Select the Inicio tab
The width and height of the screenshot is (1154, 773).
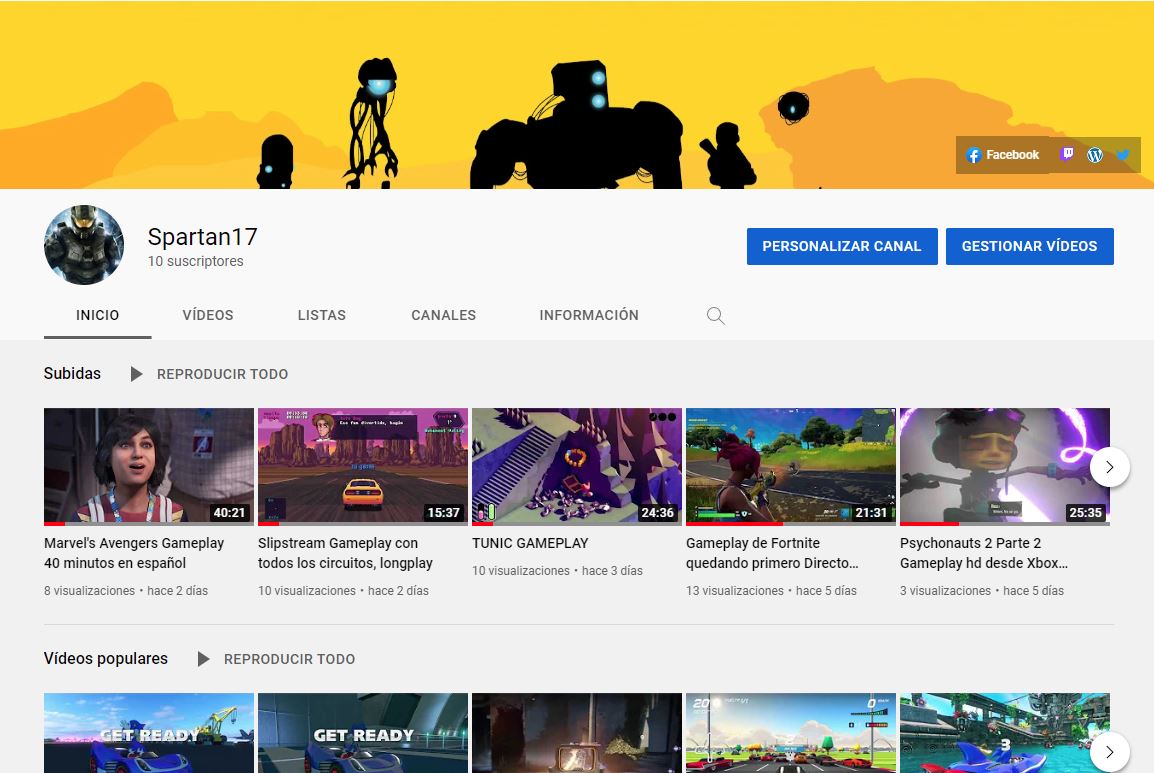tap(97, 315)
